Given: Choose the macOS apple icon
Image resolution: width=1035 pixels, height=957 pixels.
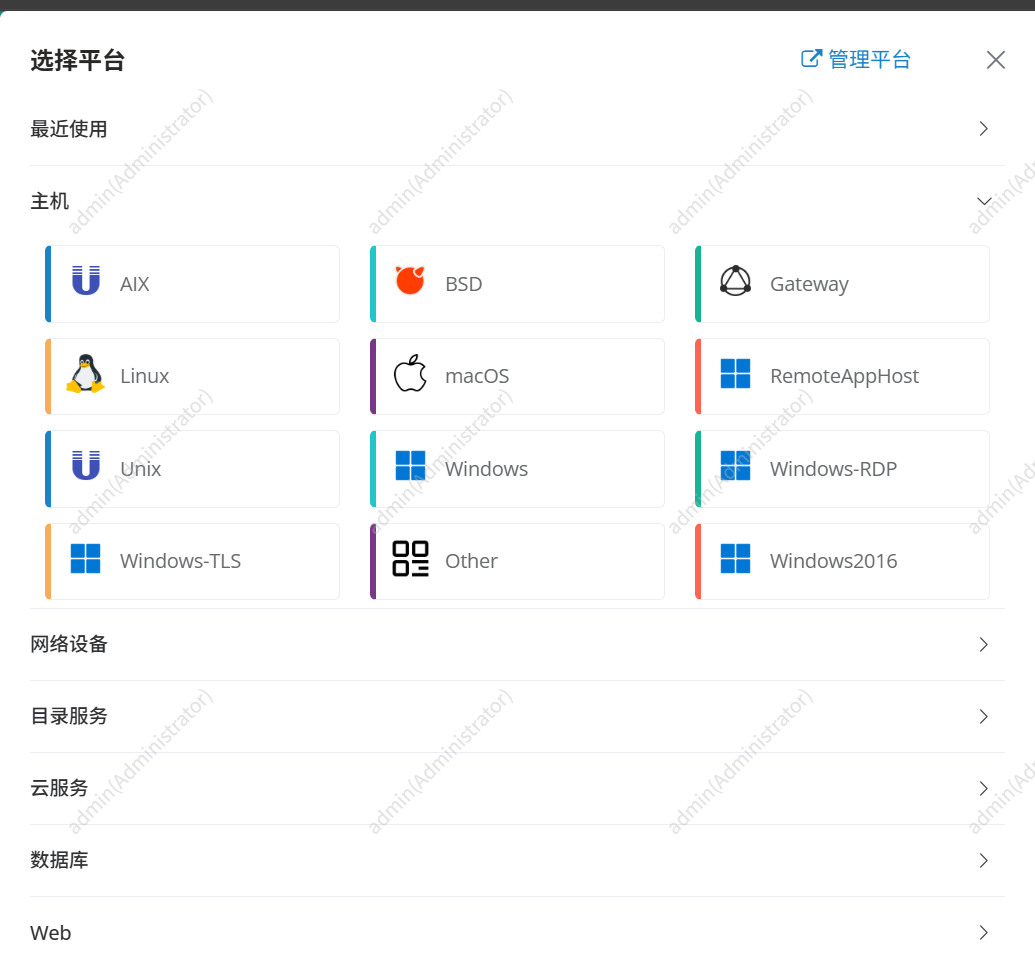Looking at the screenshot, I should point(410,374).
